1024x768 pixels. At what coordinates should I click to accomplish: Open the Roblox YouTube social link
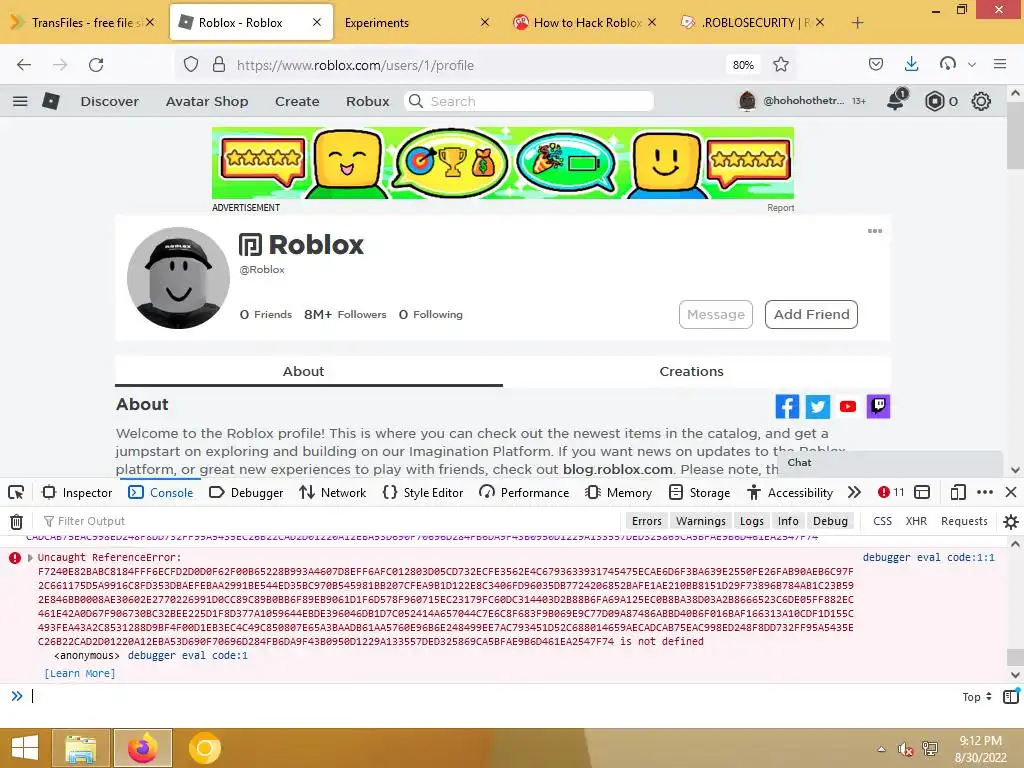tap(848, 406)
